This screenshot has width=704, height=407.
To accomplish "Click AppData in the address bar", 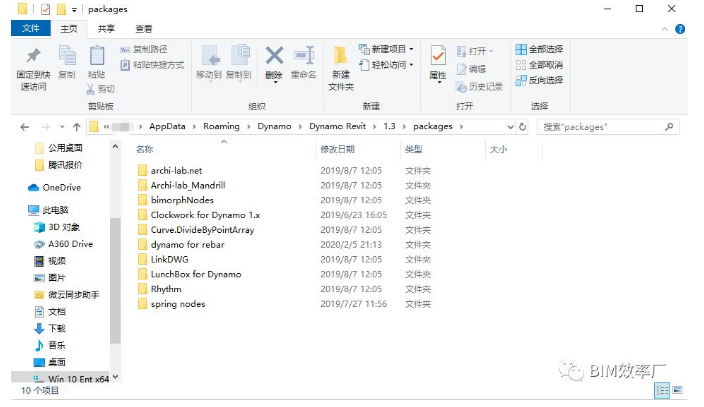I will pos(167,127).
